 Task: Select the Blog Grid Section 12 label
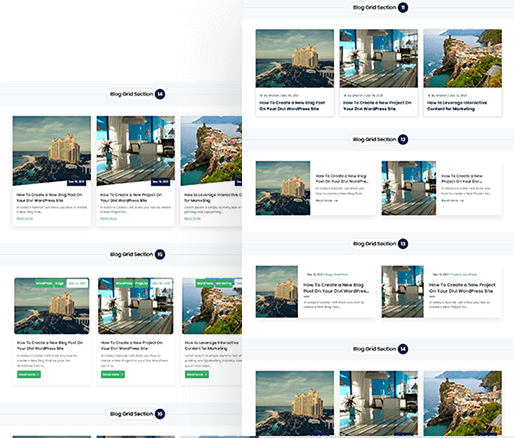(374, 139)
